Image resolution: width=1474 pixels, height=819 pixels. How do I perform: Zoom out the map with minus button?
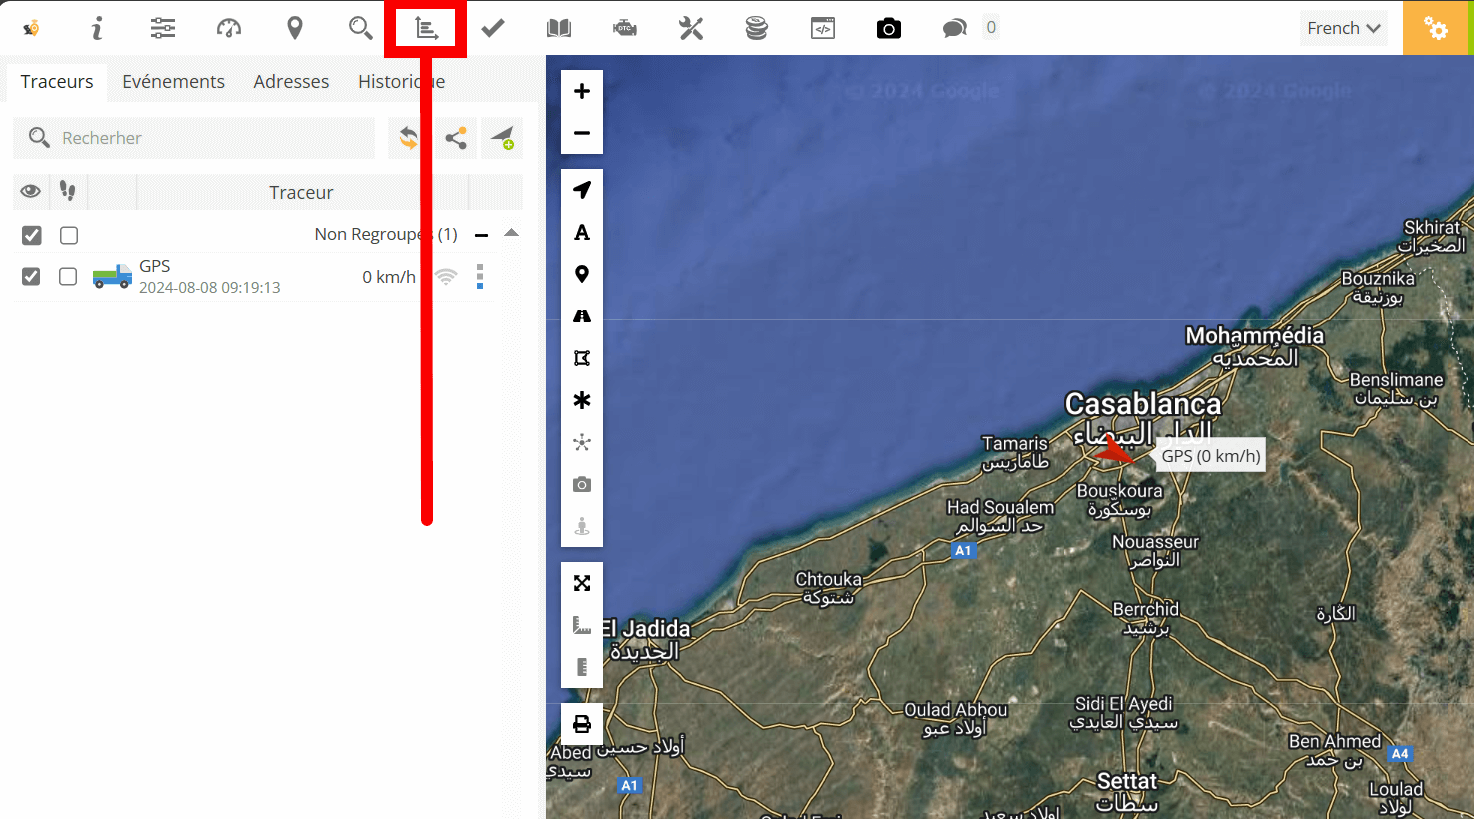click(x=582, y=133)
